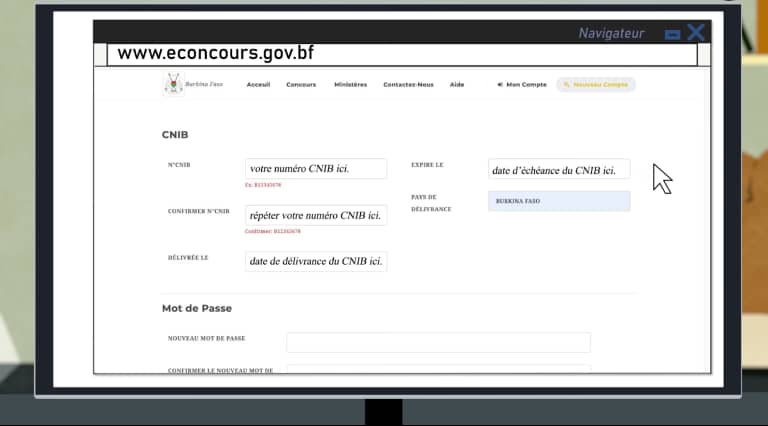Click into the N°CNIB number field
Viewport: 768px width, 426px height.
316,169
